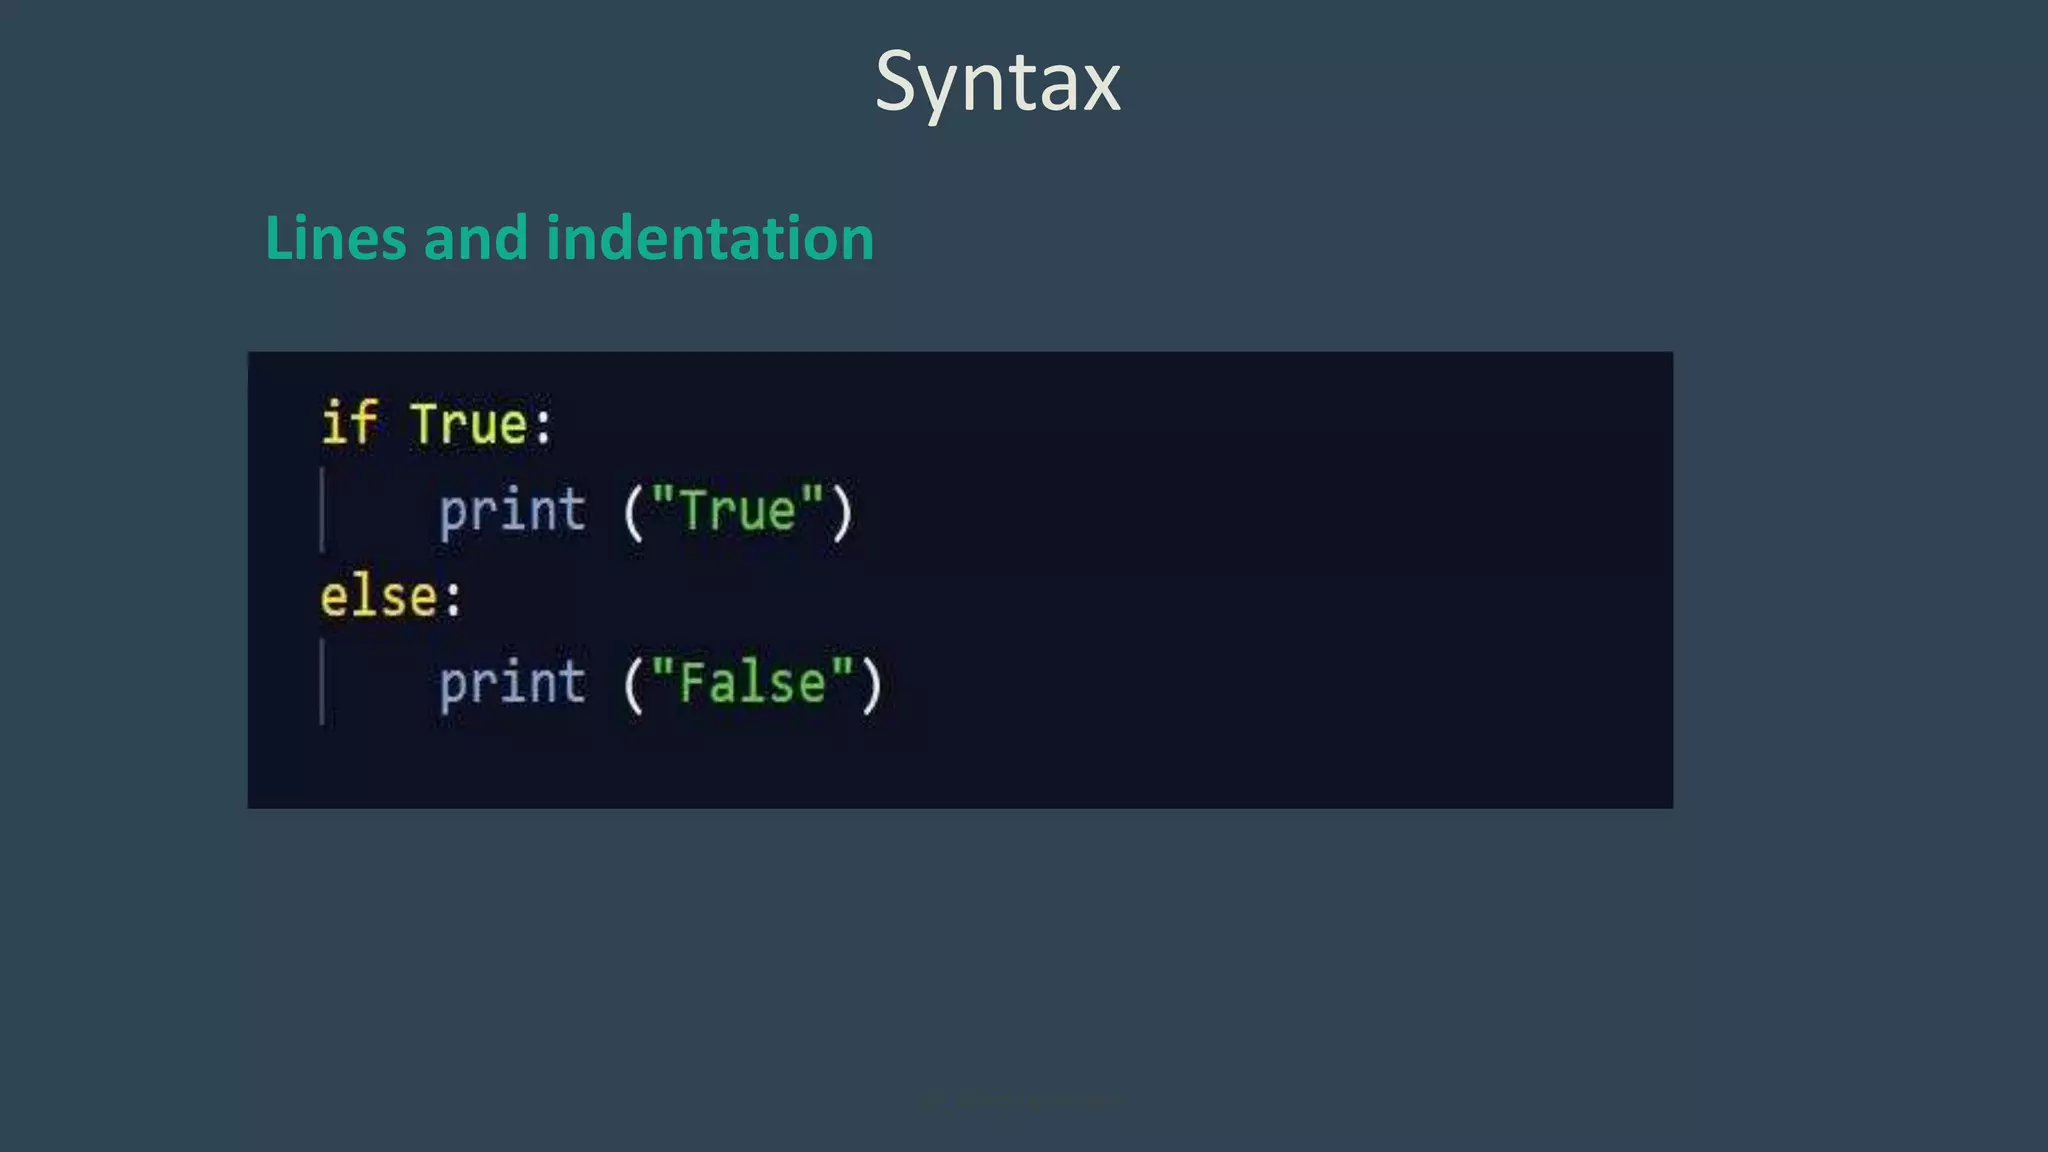Click the print ("False") code line
Viewport: 2048px width, 1152px height.
(x=661, y=685)
